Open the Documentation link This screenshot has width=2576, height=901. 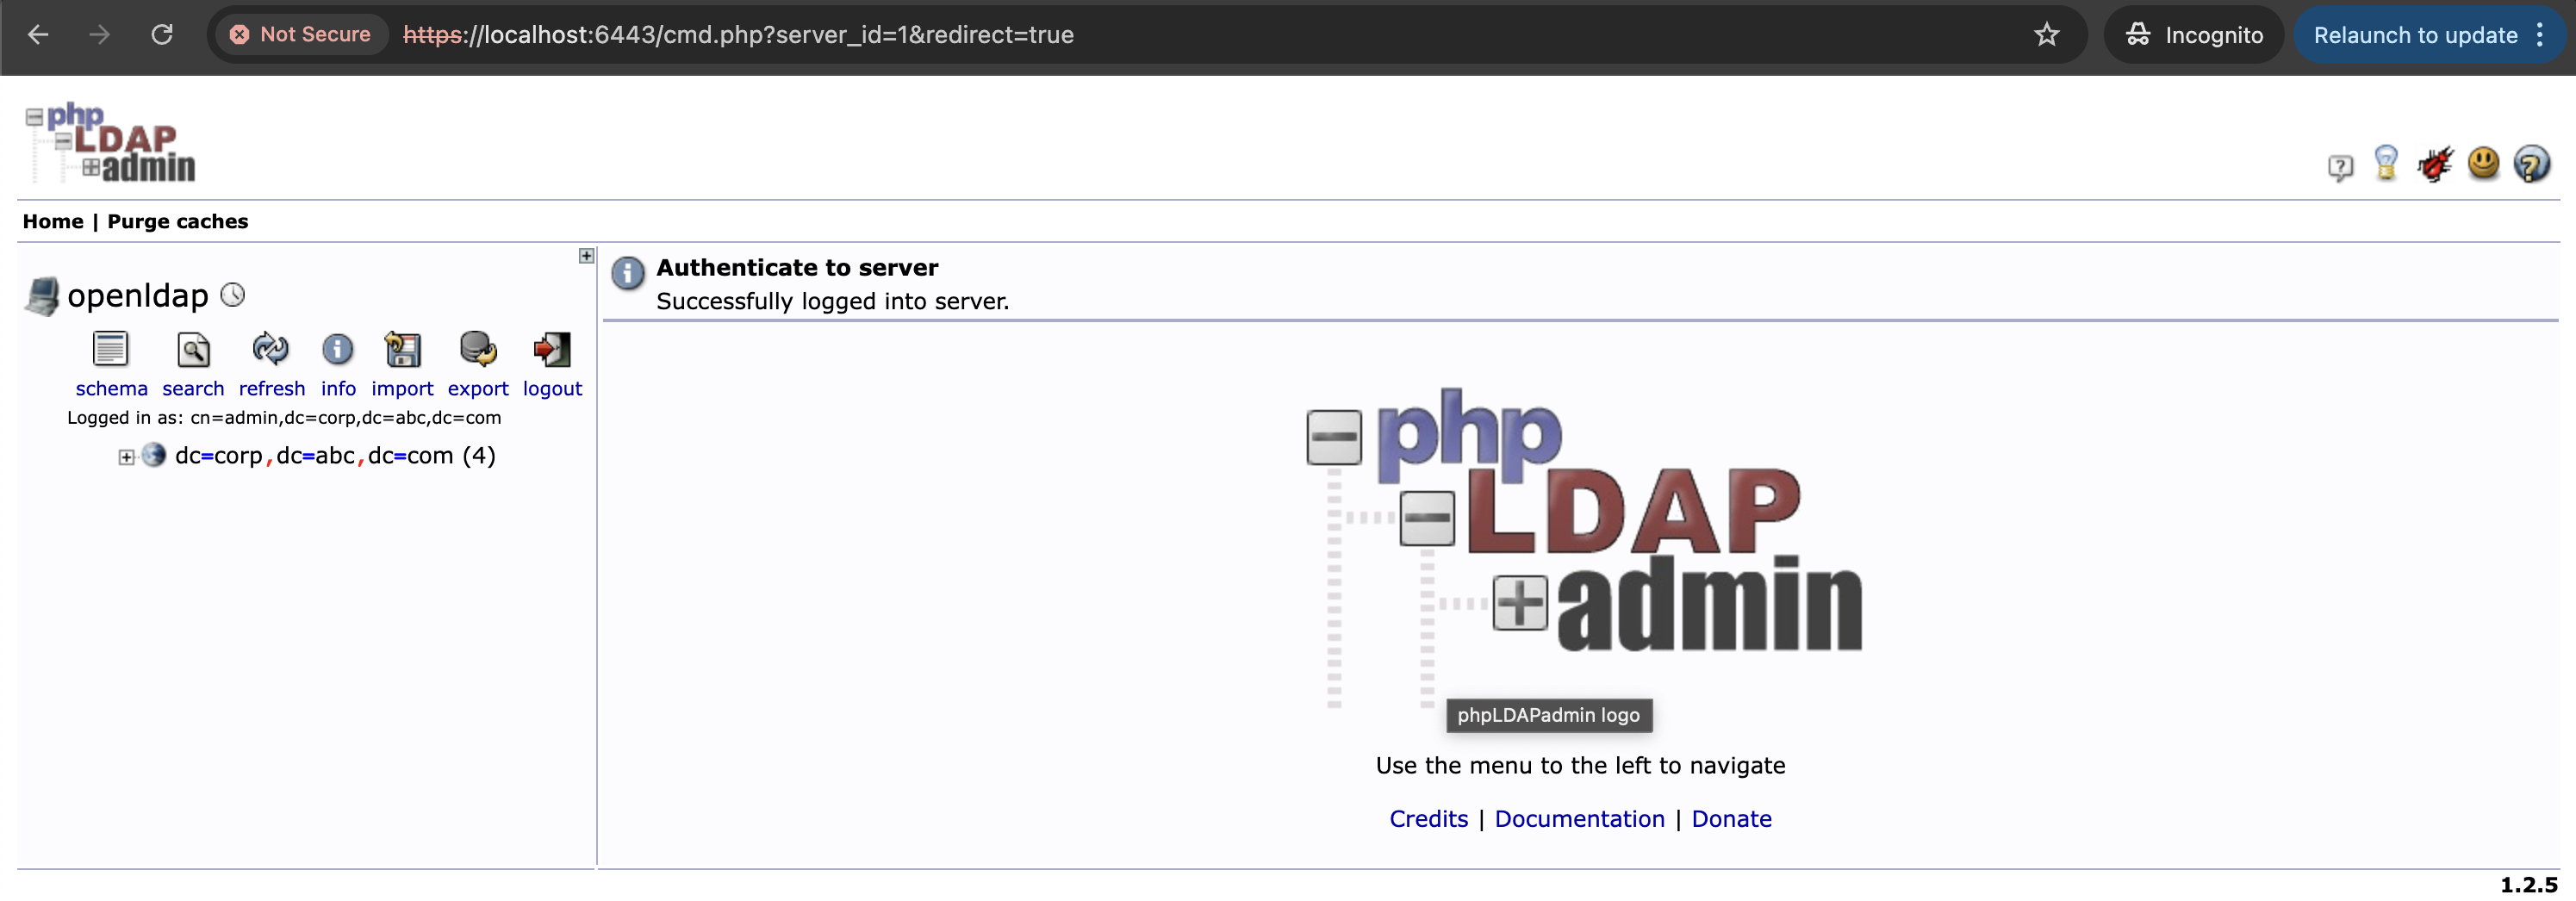click(1579, 819)
